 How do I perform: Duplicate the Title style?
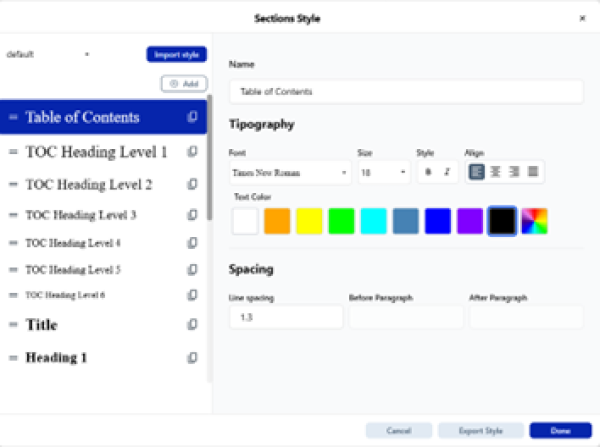tap(193, 325)
